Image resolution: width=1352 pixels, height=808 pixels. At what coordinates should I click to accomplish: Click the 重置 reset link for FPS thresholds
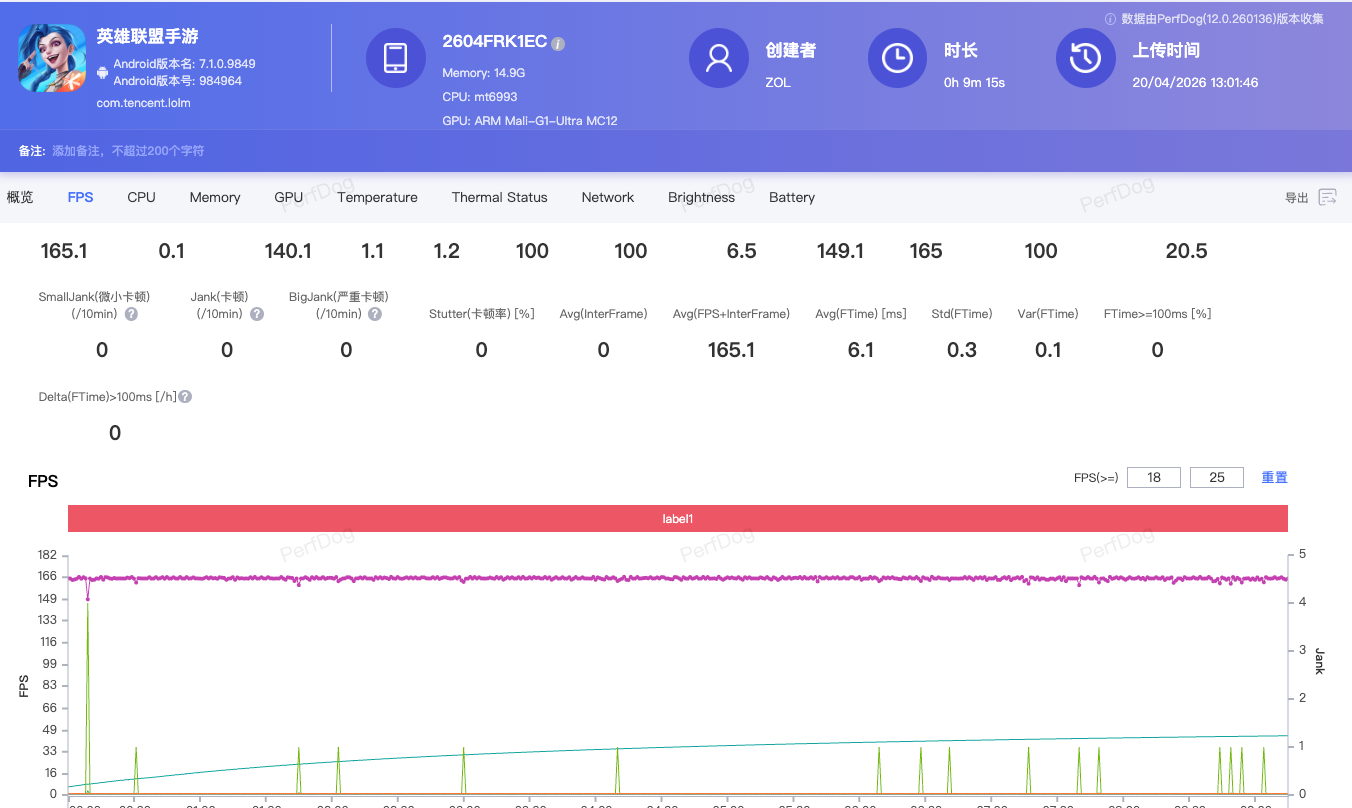click(x=1274, y=477)
